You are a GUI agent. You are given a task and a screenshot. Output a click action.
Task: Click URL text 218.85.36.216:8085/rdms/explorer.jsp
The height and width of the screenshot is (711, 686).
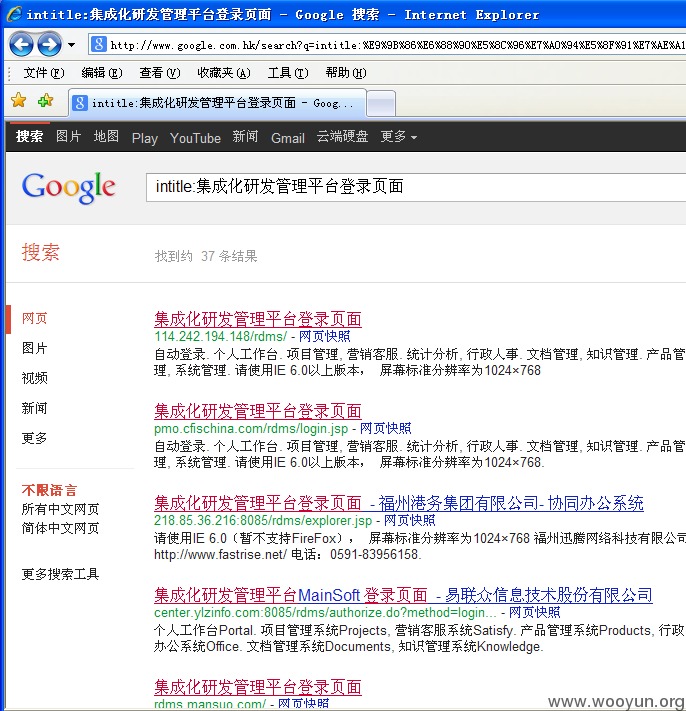tap(263, 521)
